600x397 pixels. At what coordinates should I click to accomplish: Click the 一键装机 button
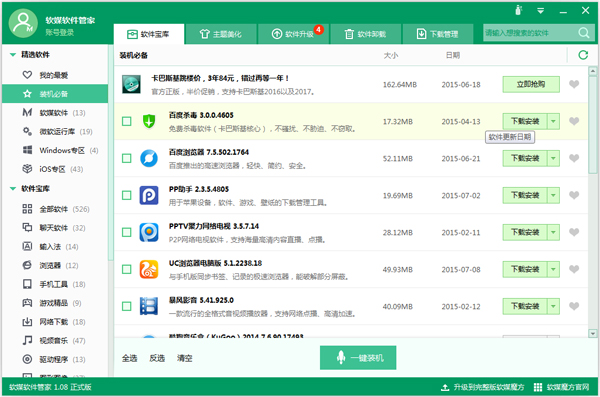[x=358, y=358]
